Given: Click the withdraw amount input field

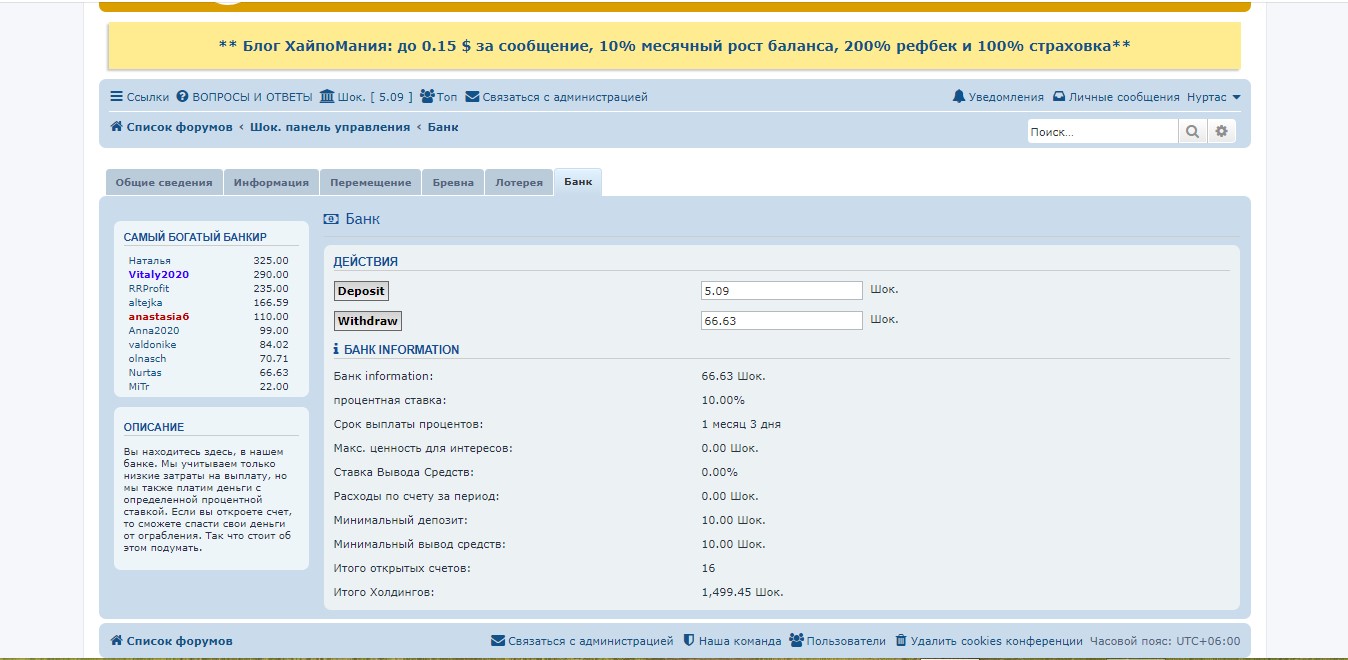Looking at the screenshot, I should (x=781, y=321).
